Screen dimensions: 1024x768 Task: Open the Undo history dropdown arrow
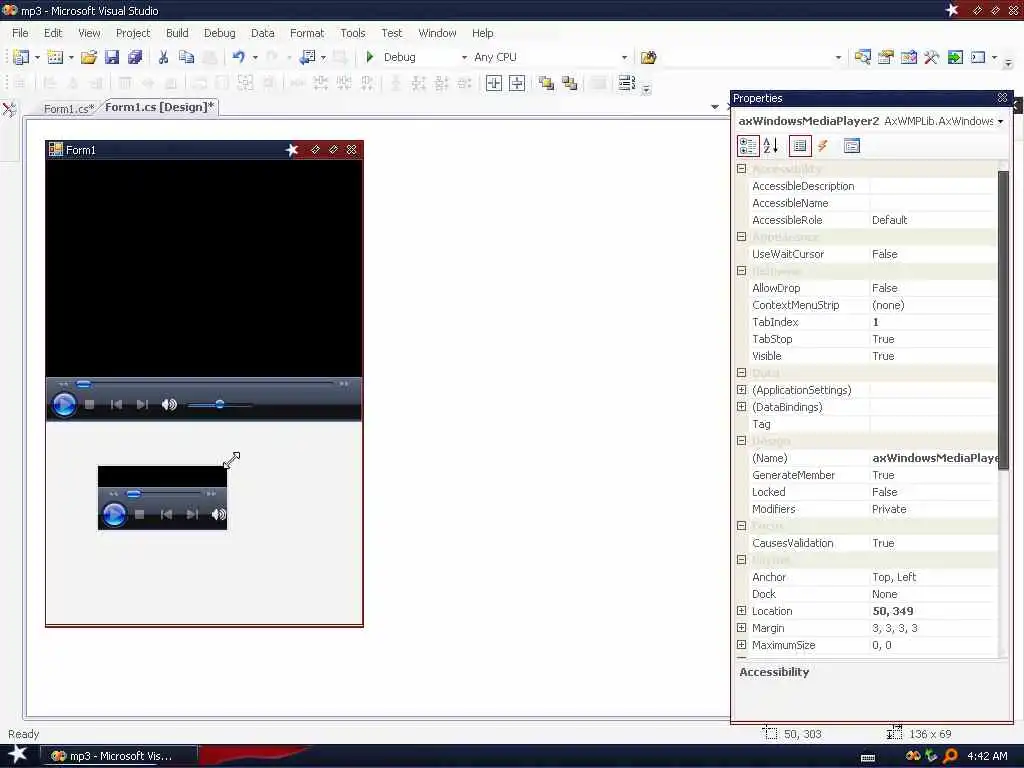tap(255, 57)
